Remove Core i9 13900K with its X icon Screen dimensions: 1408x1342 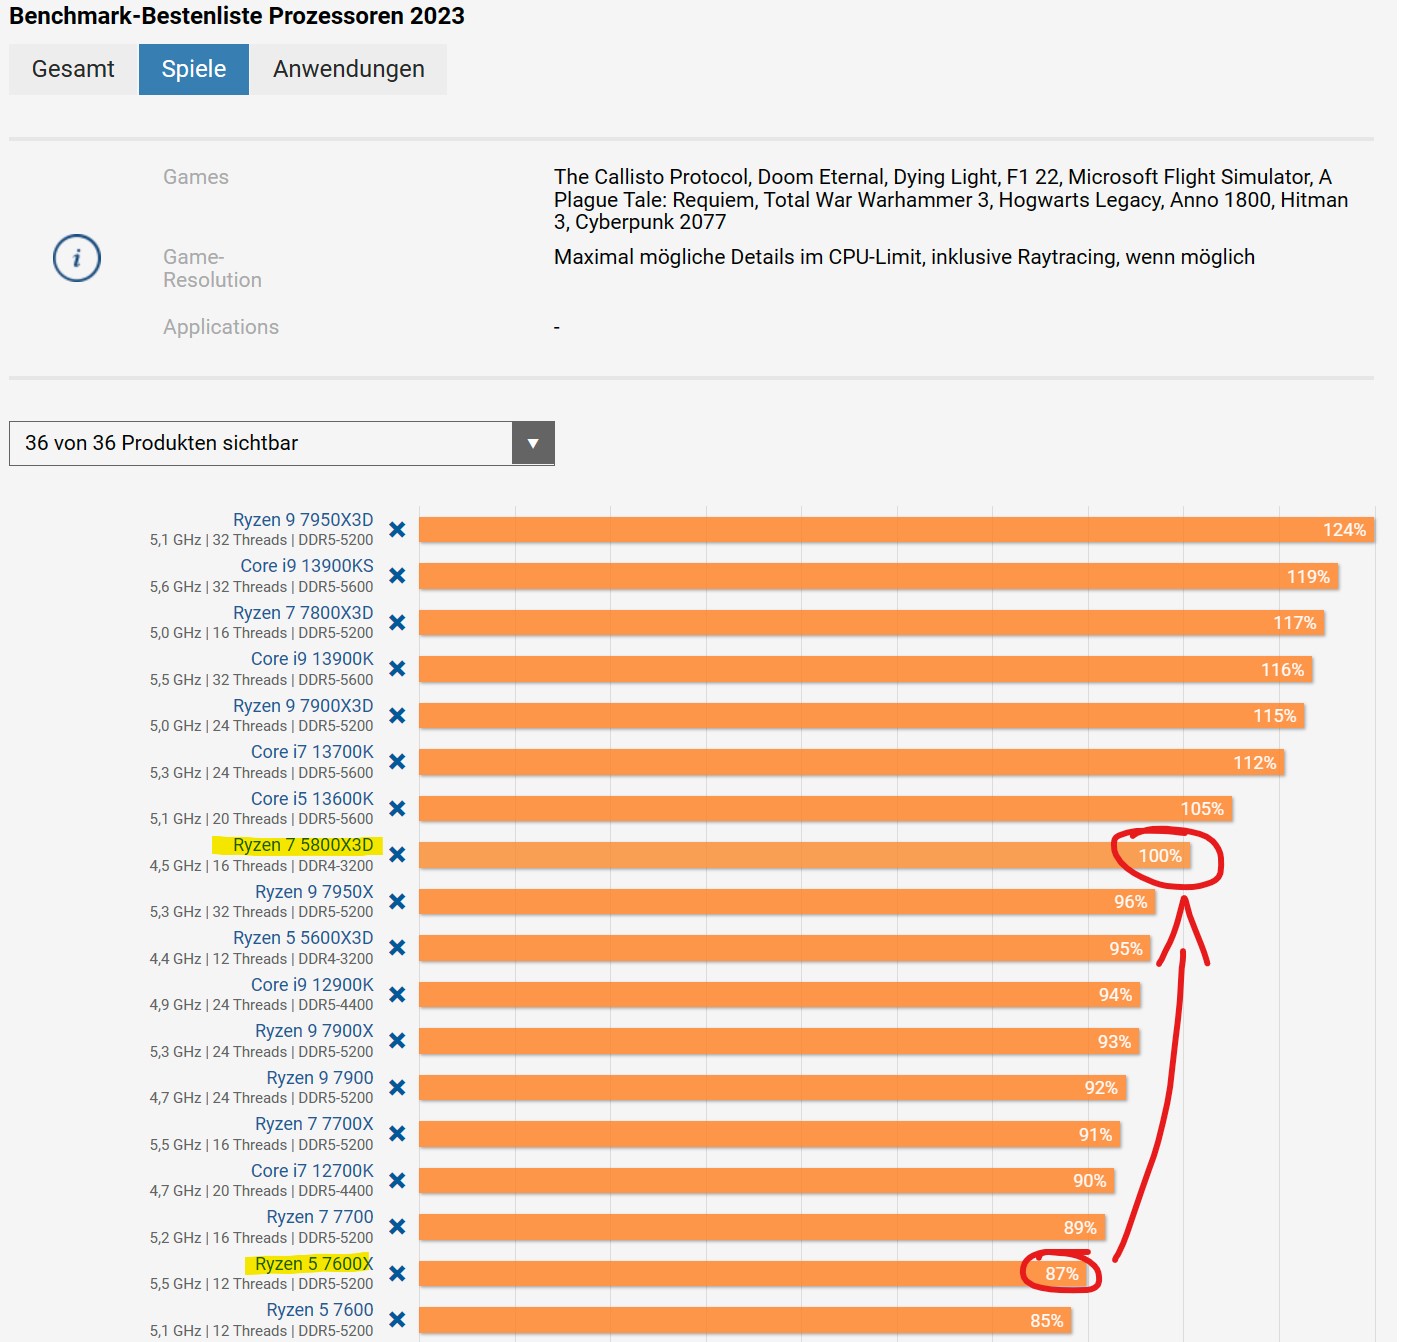[x=397, y=669]
